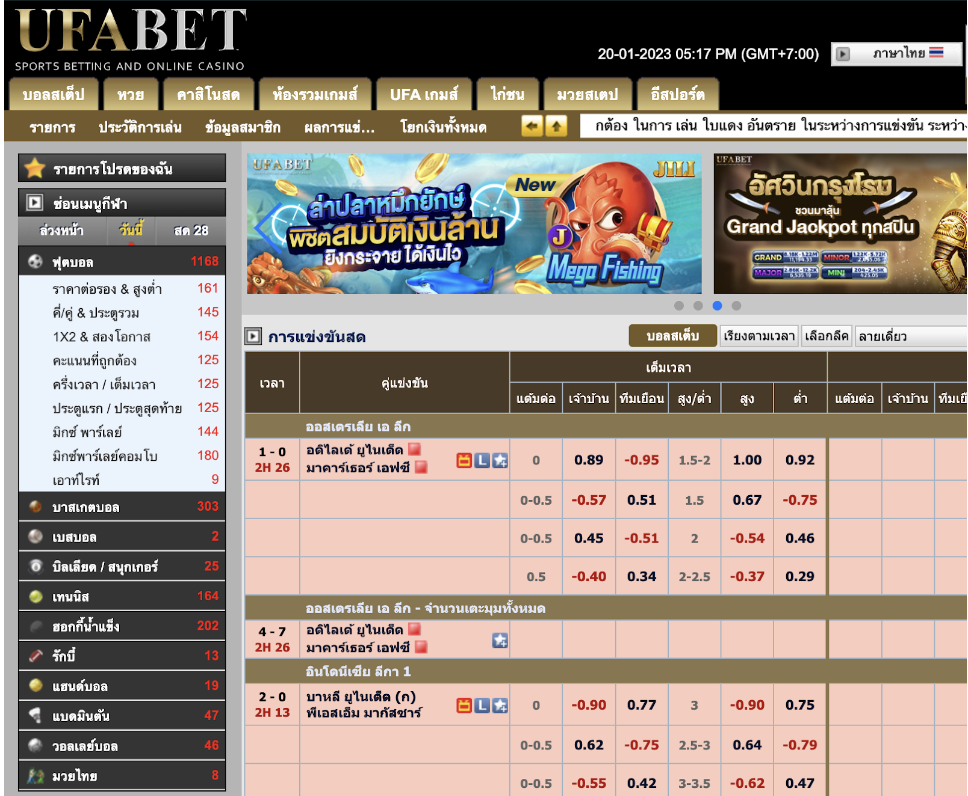Collapse the live matches section toggle icon
968x796 pixels.
[x=253, y=336]
